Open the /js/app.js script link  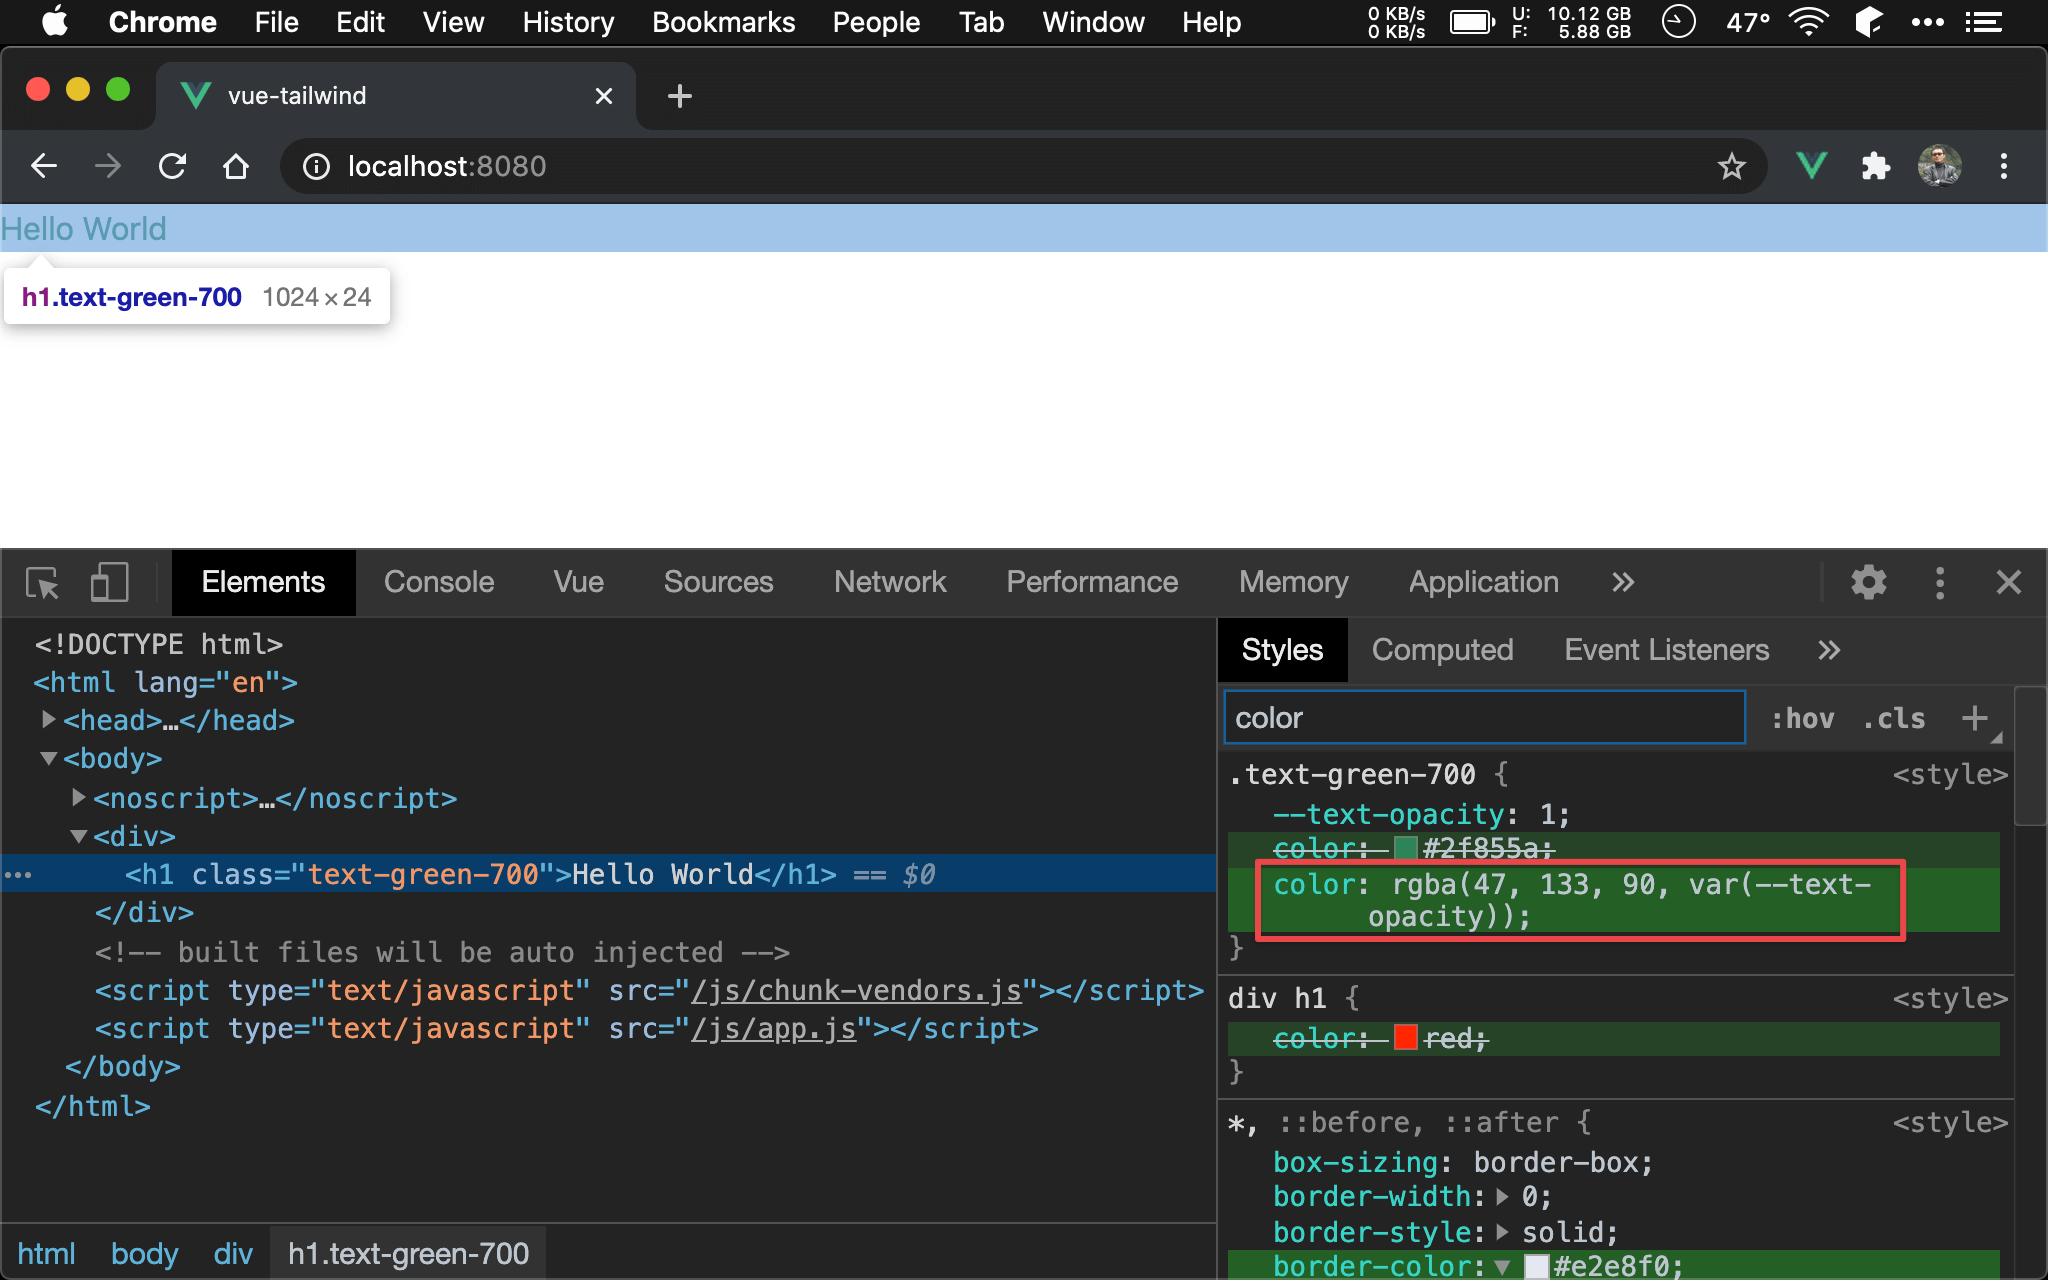click(x=773, y=1028)
